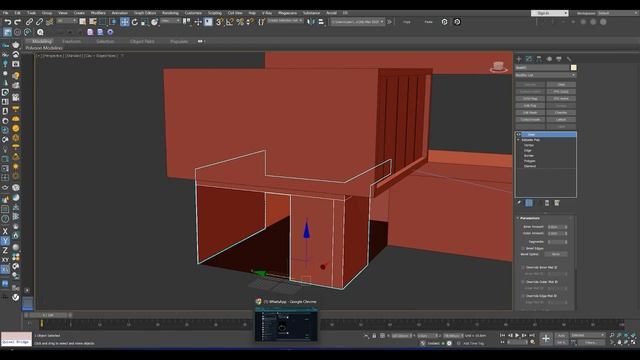This screenshot has height=360, width=640.
Task: Click the Align tool icon
Action: pyautogui.click(x=321, y=22)
